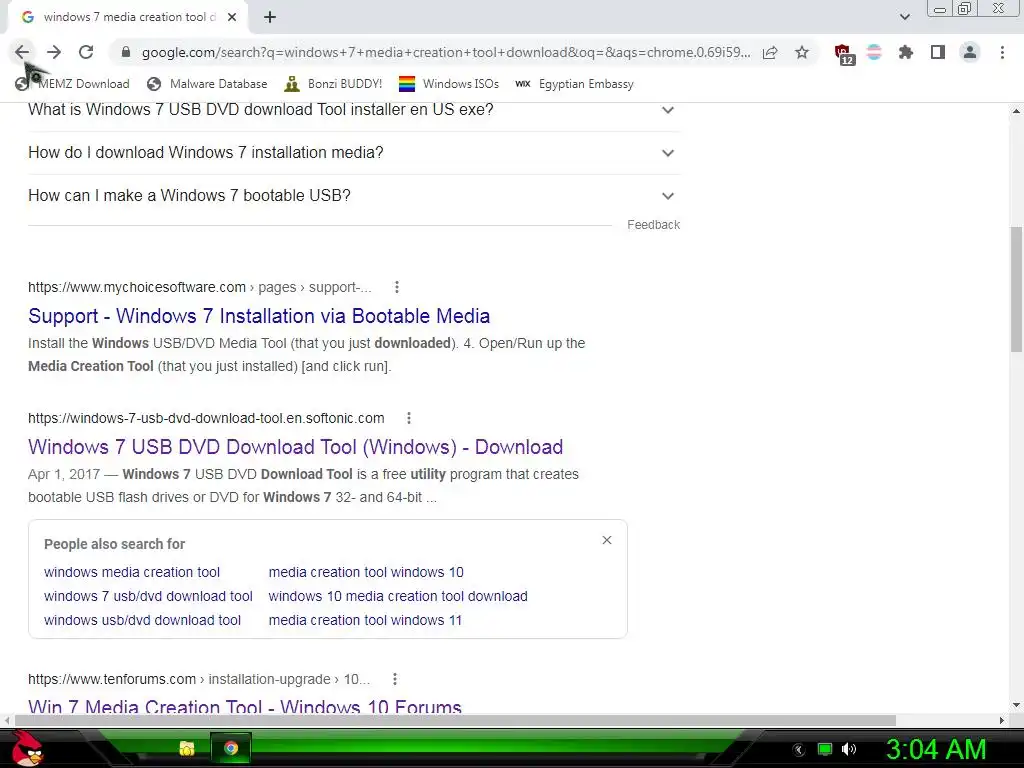1024x768 pixels.
Task: Search 'windows media creation tool' suggestion
Action: [x=132, y=572]
